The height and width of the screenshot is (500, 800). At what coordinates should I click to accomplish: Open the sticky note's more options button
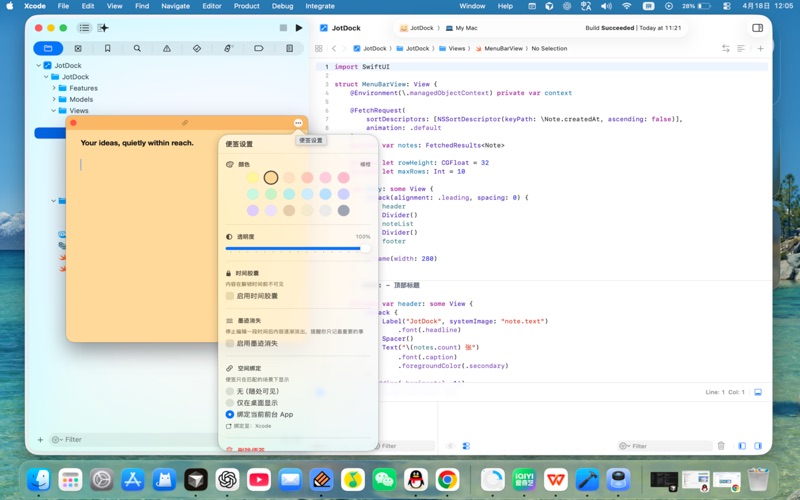point(298,123)
